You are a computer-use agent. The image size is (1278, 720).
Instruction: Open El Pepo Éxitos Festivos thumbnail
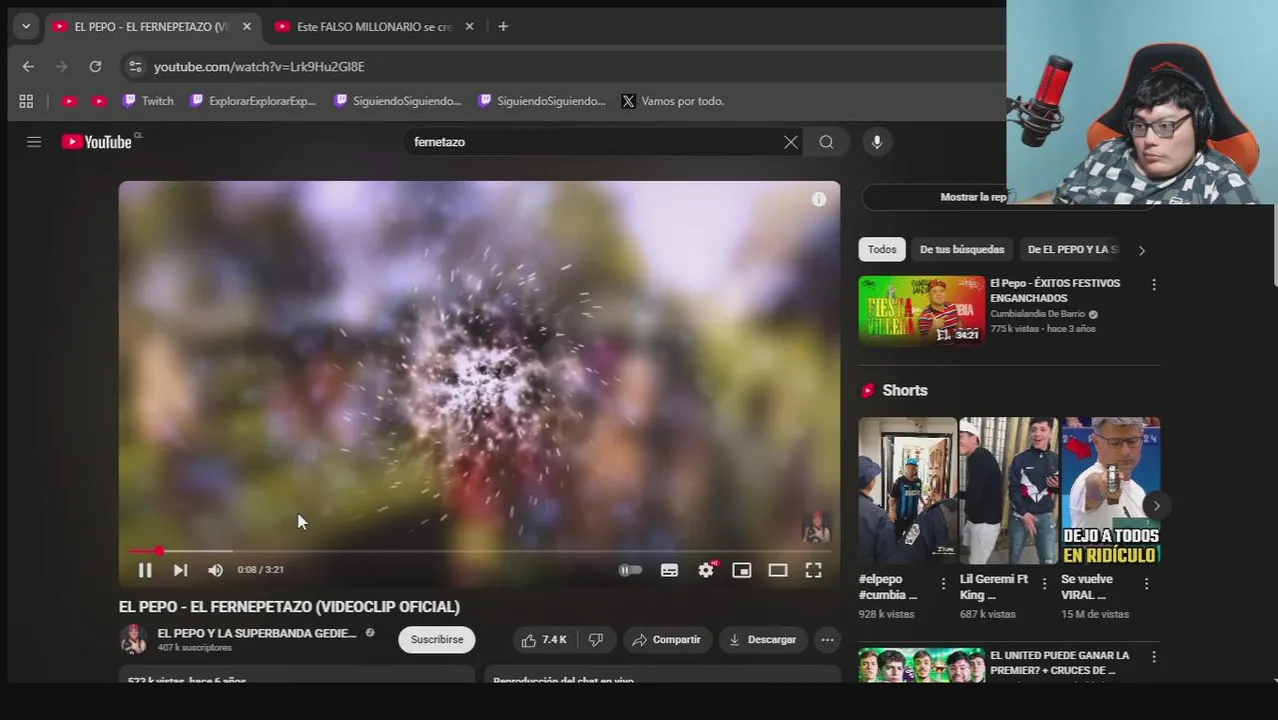click(x=921, y=310)
